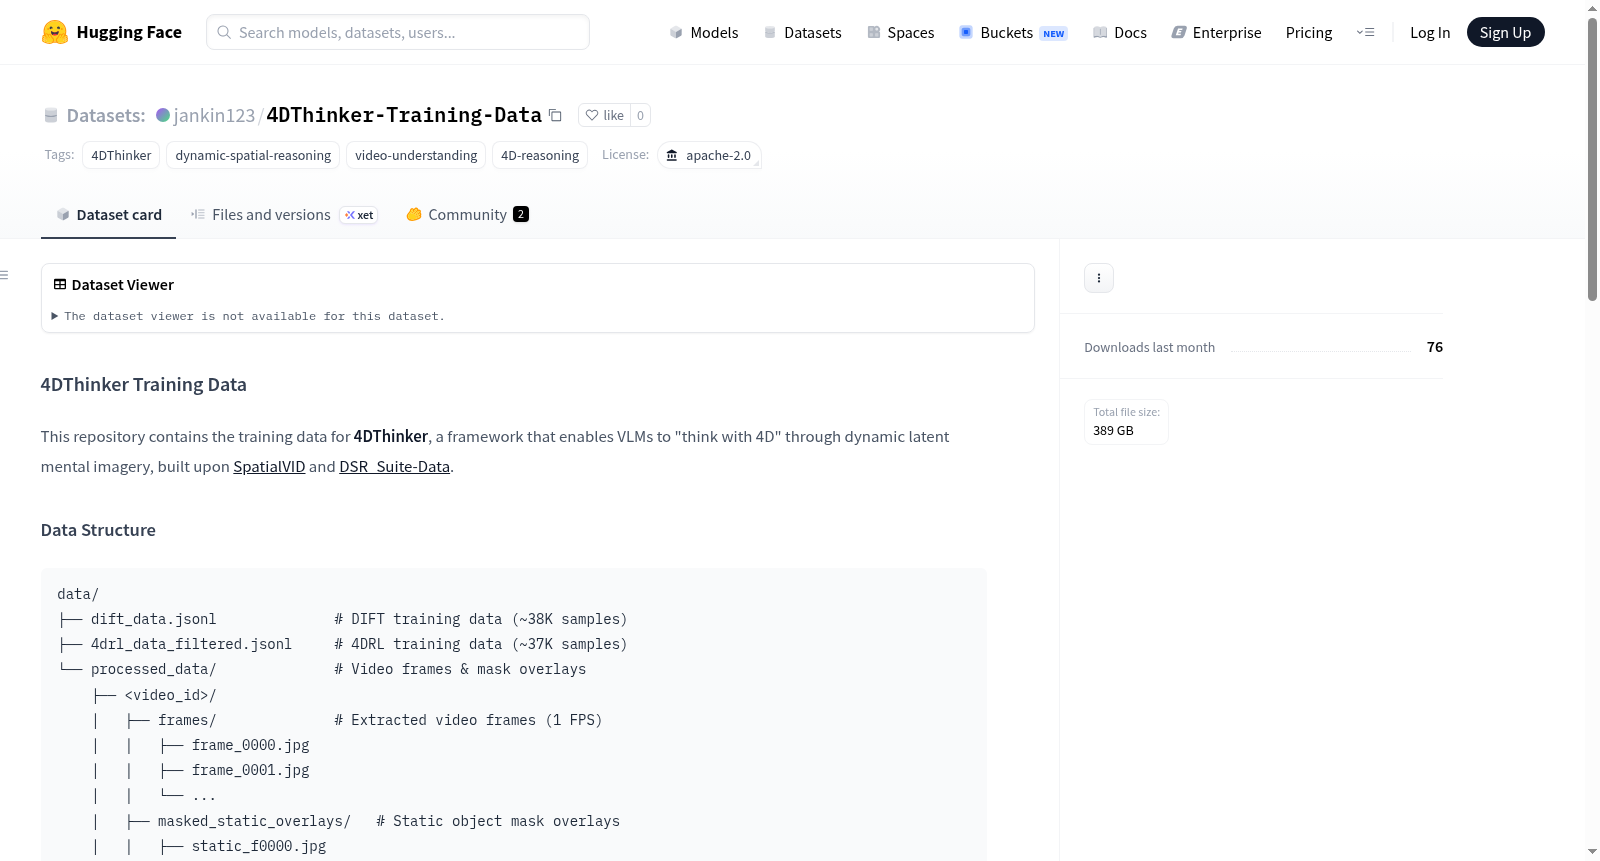Select the 4D-reasoning tag

point(540,155)
